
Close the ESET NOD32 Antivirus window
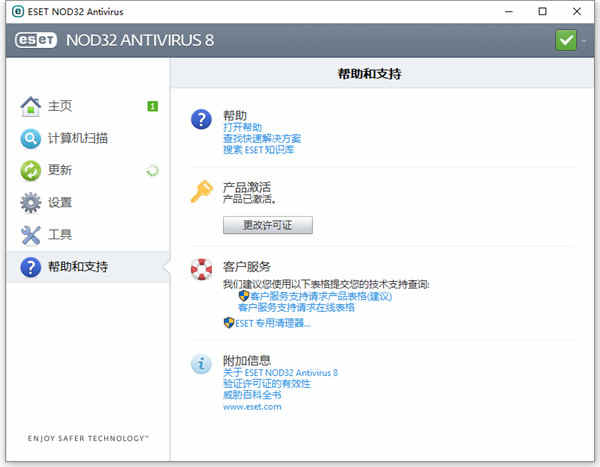(x=577, y=11)
